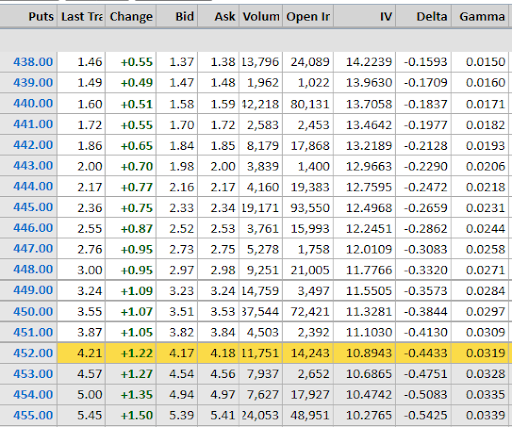Select the +1.50 change cell
This screenshot has height=427, width=512.
pyautogui.click(x=131, y=415)
